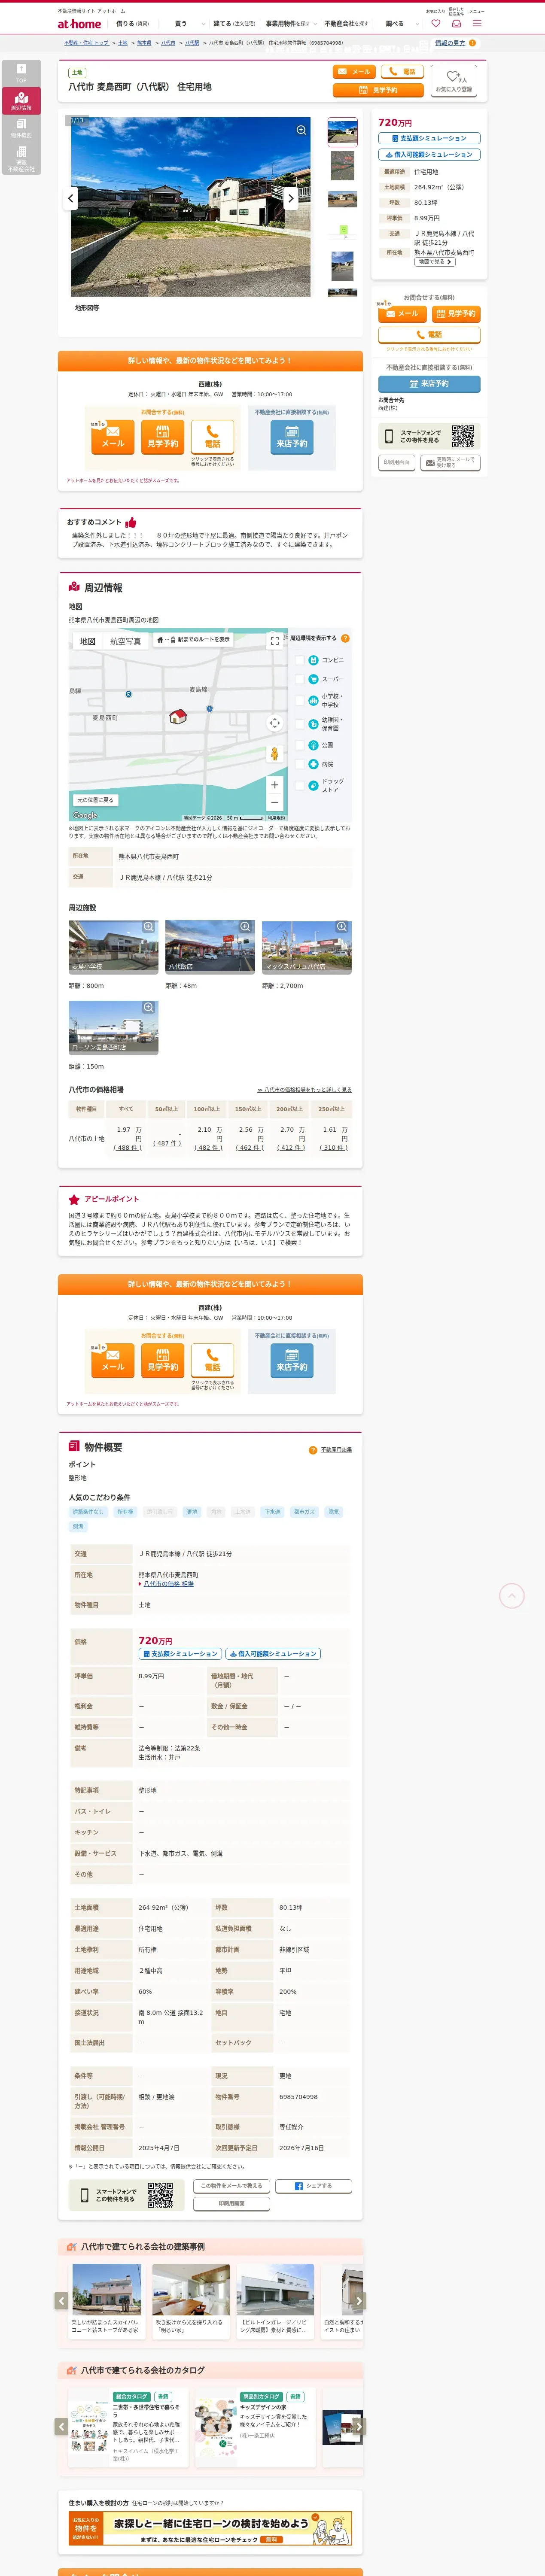The width and height of the screenshot is (545, 2576).
Task: Open the saved-search inbox icon in header
Action: 456,23
